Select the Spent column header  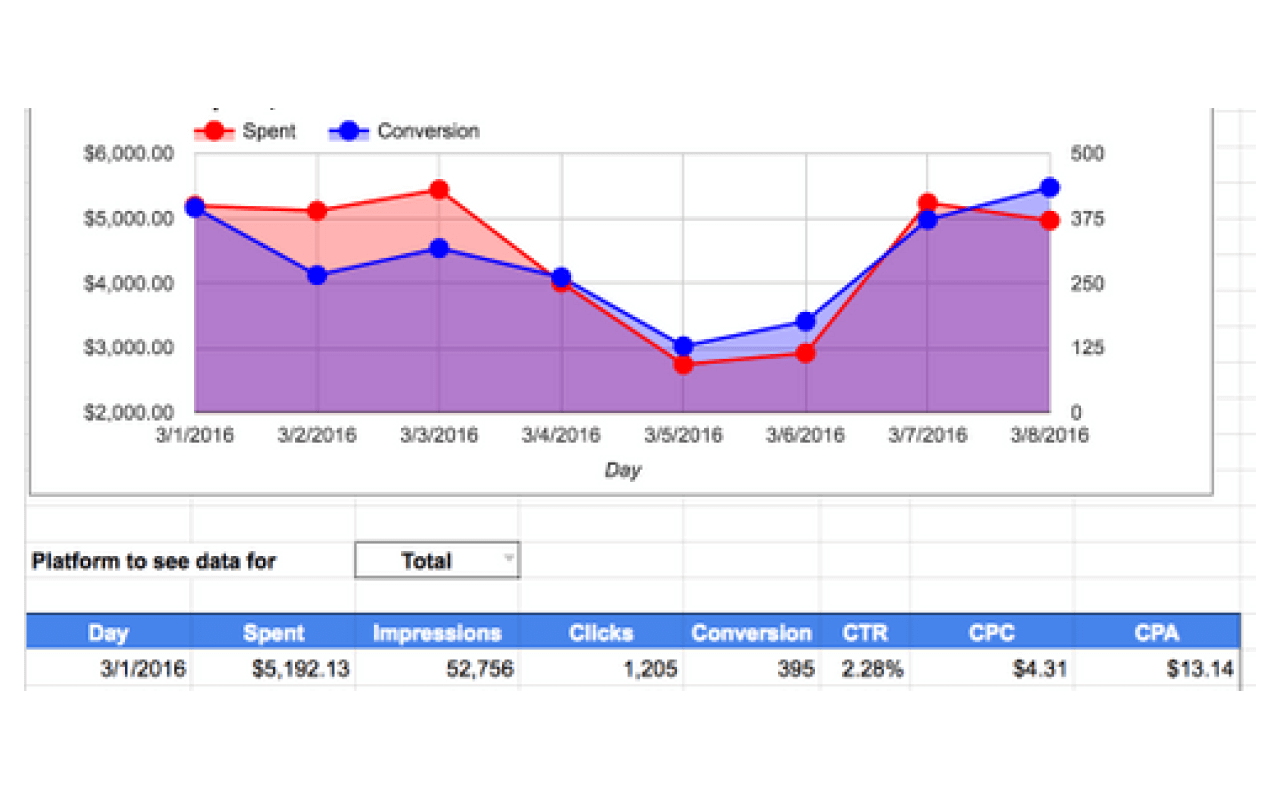(x=273, y=633)
